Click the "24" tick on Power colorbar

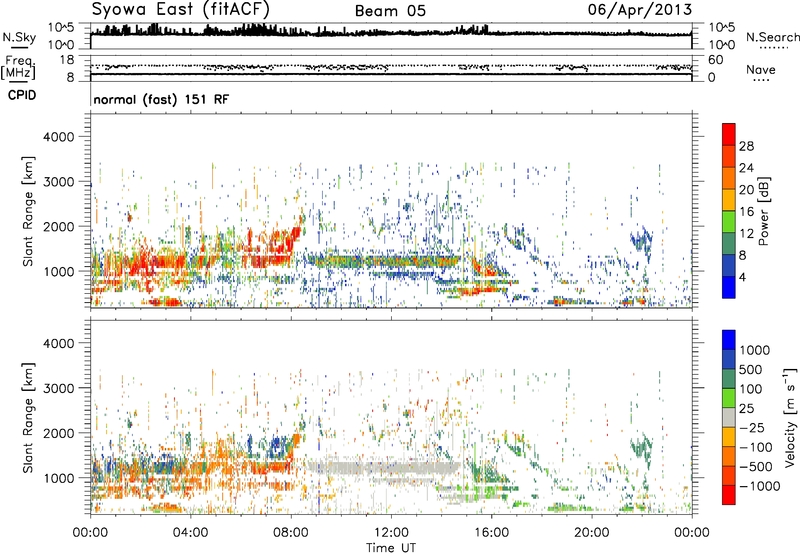tap(746, 168)
